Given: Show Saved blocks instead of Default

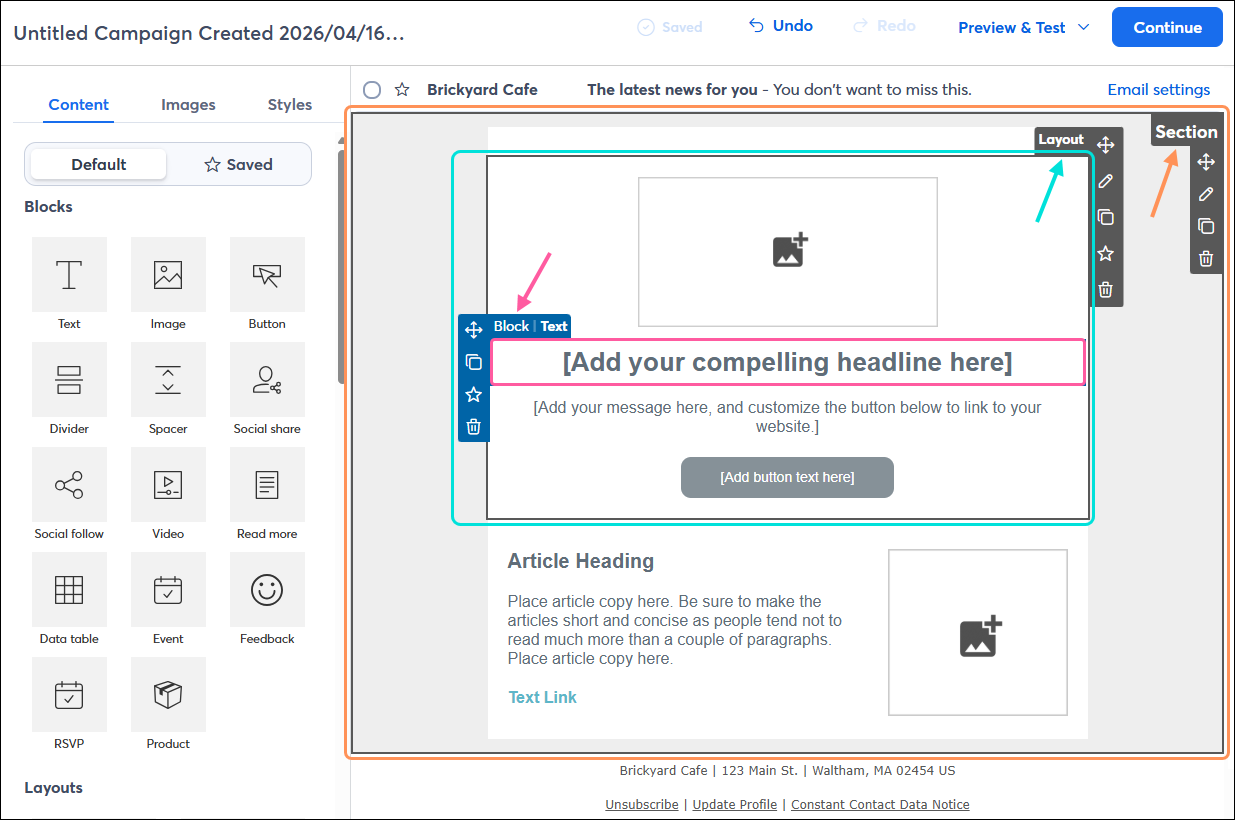Looking at the screenshot, I should coord(239,163).
